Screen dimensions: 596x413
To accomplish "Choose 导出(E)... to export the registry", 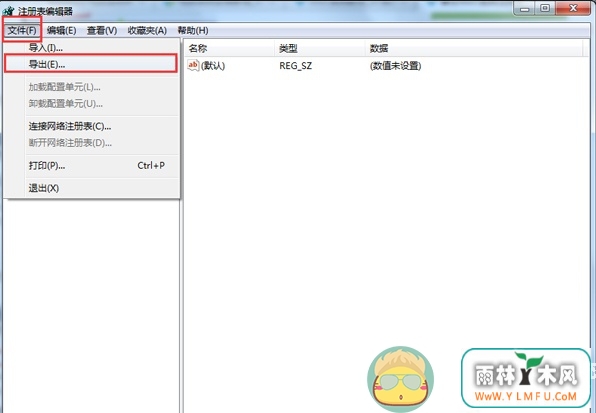I will [x=91, y=64].
